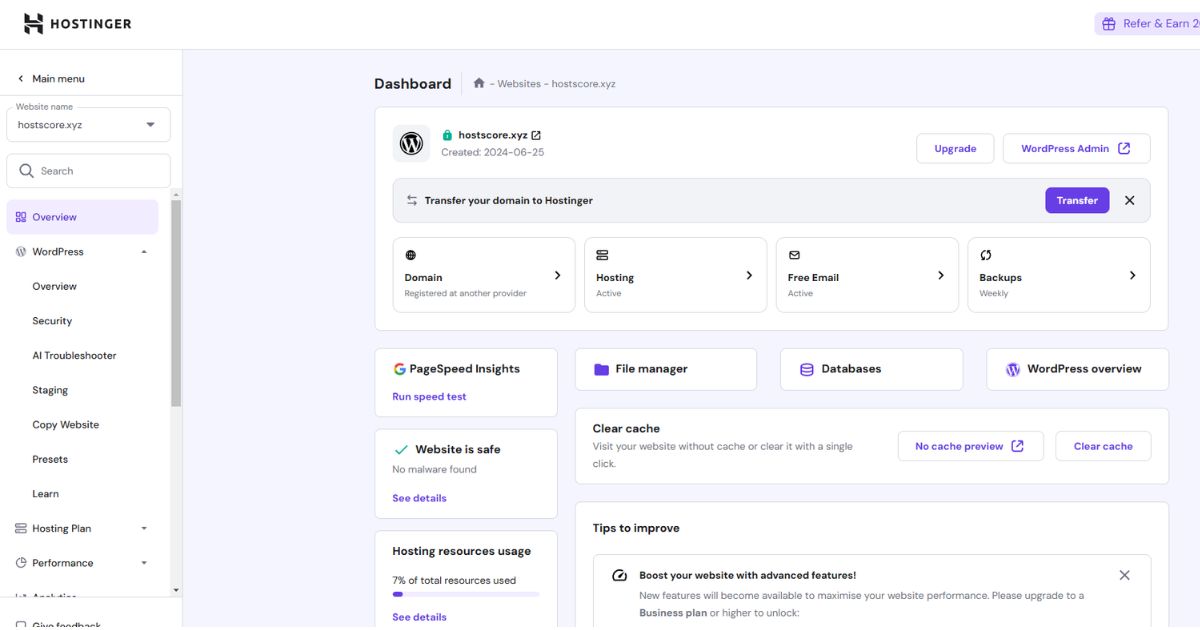
Task: Open the Learn menu item
Action: click(x=45, y=494)
